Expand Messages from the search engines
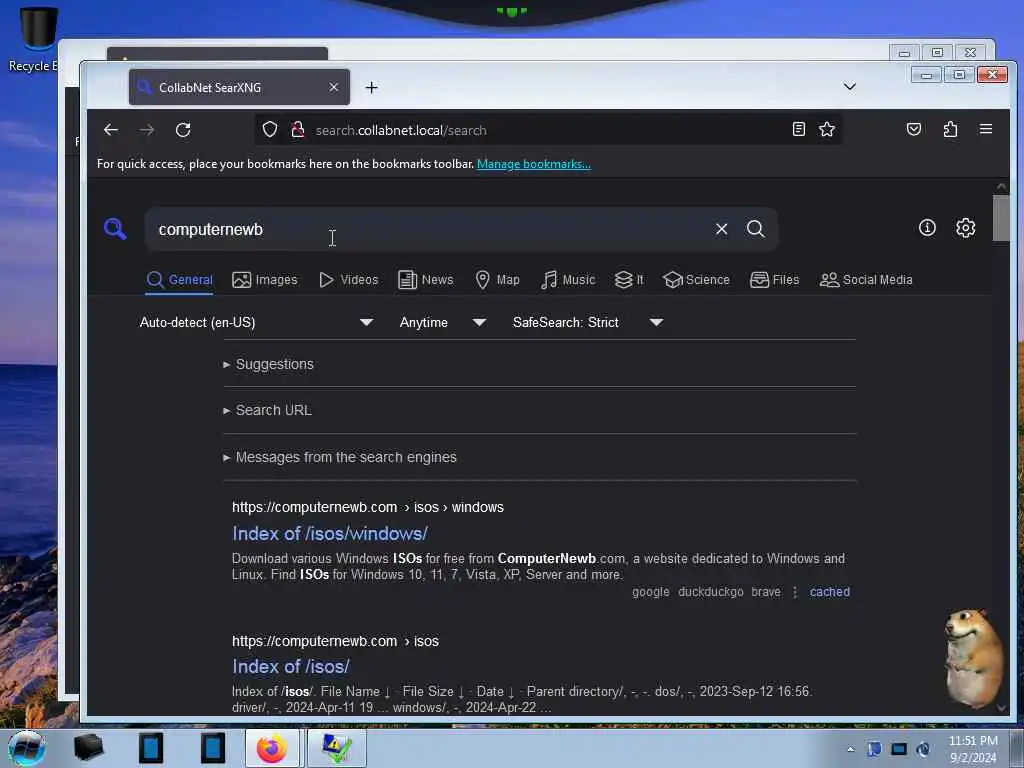This screenshot has width=1024, height=768. coord(340,457)
